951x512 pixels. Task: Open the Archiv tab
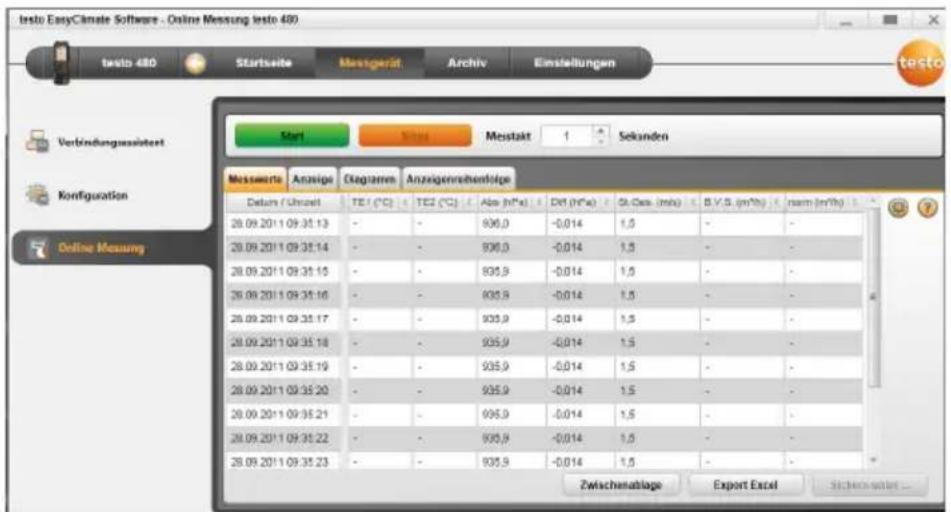click(466, 63)
